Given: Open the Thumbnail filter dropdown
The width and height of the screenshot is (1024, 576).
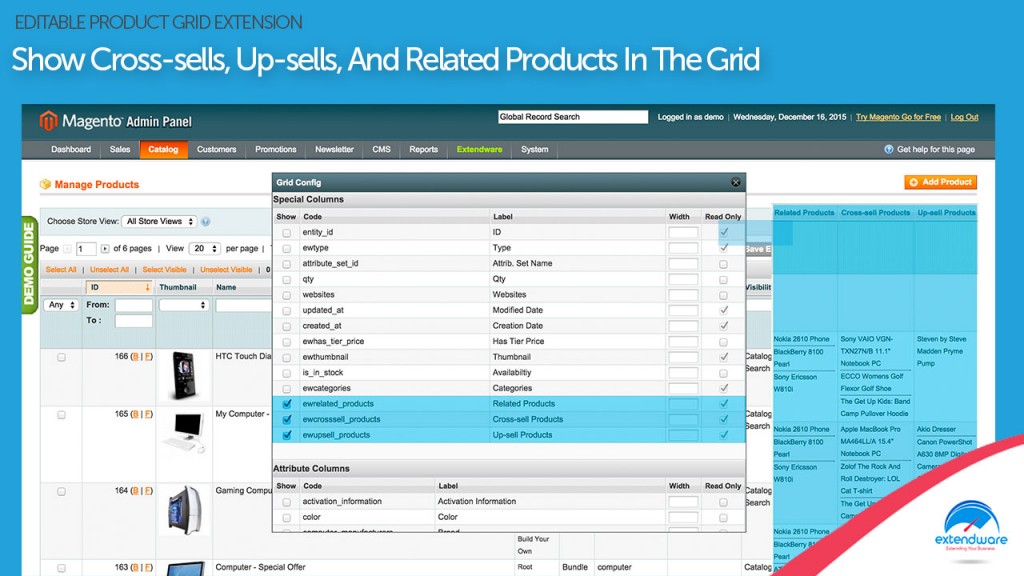Looking at the screenshot, I should 184,305.
